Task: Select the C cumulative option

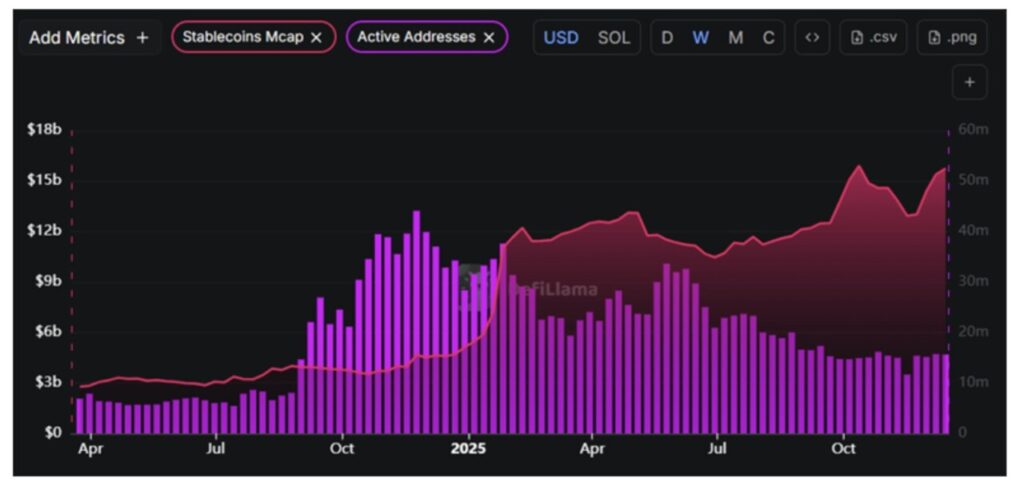Action: coord(768,37)
